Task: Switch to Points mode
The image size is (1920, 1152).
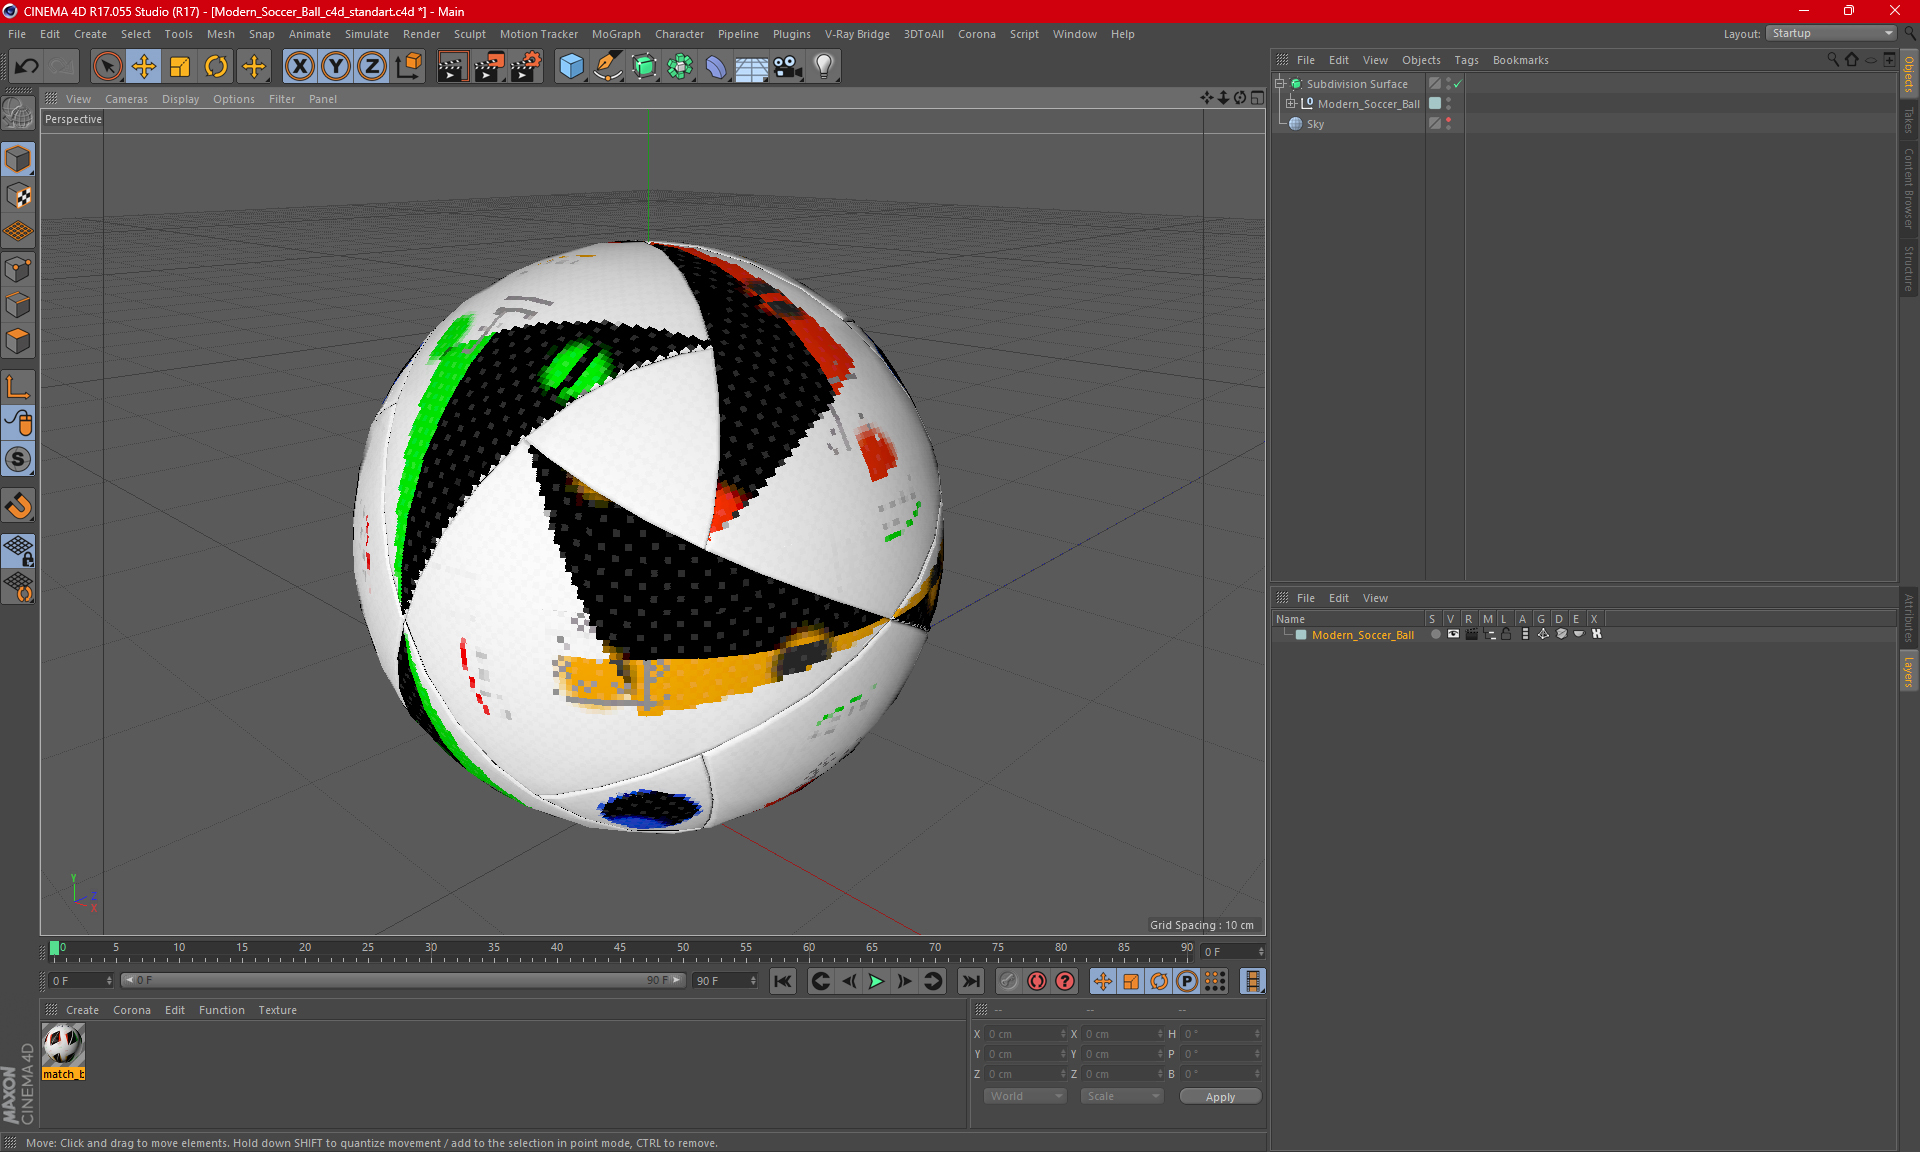Action: (18, 269)
